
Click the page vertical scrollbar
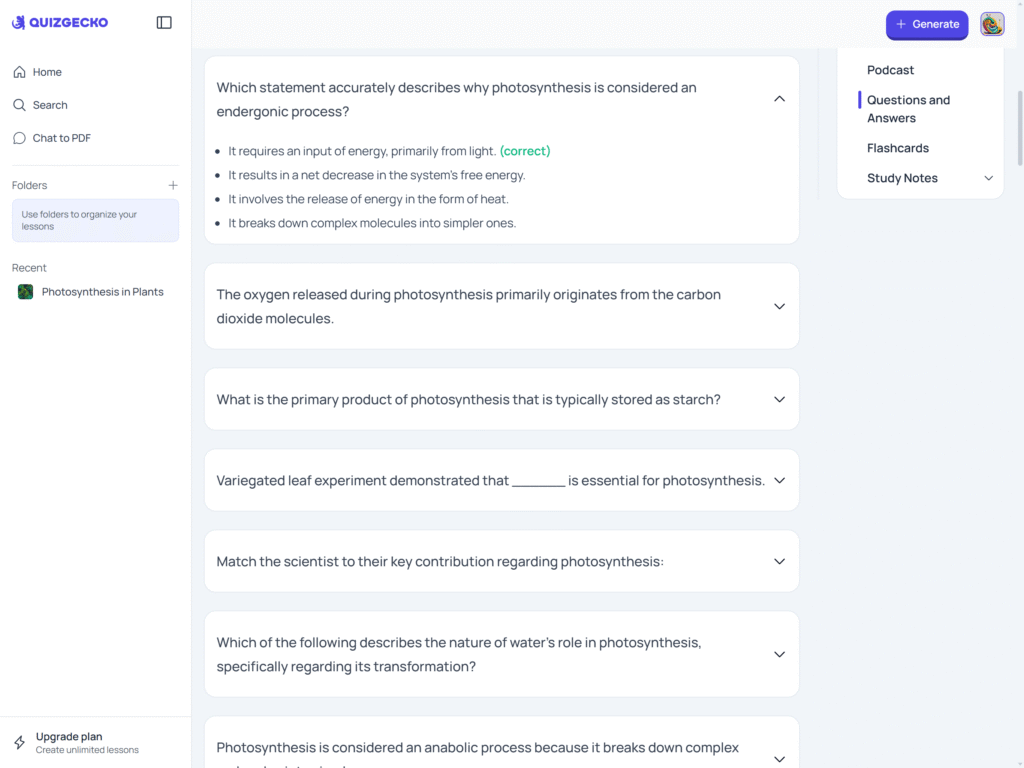click(x=1019, y=128)
